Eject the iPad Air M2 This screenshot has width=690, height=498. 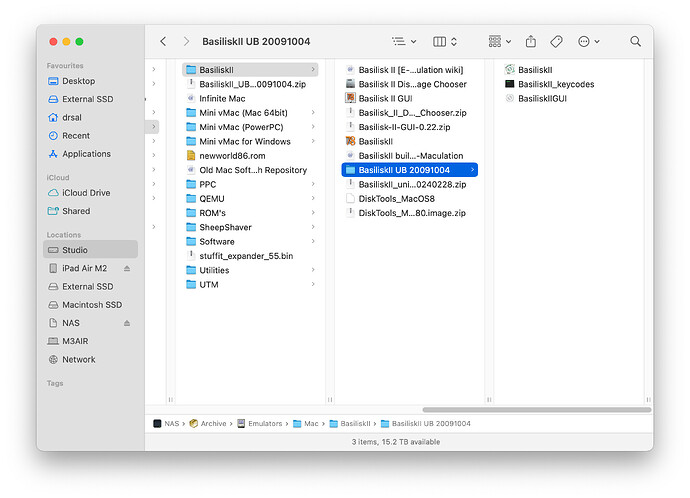[x=127, y=268]
